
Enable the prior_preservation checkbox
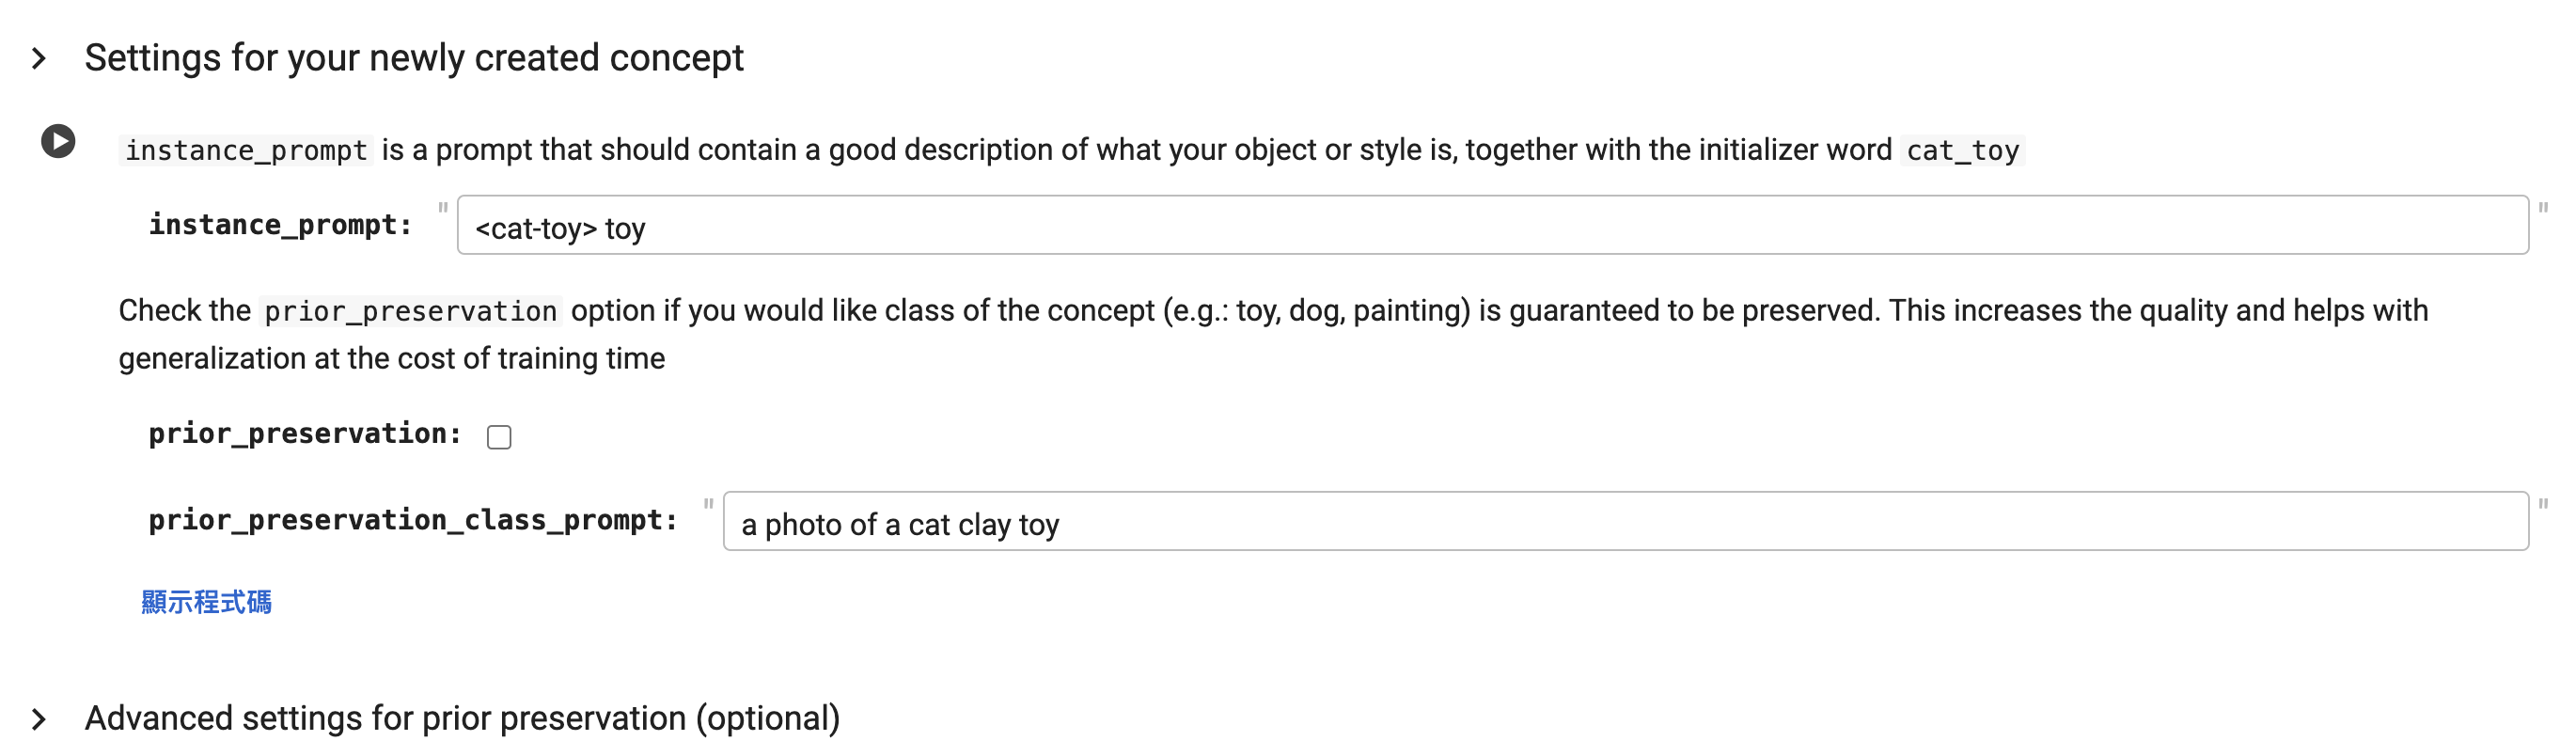499,437
